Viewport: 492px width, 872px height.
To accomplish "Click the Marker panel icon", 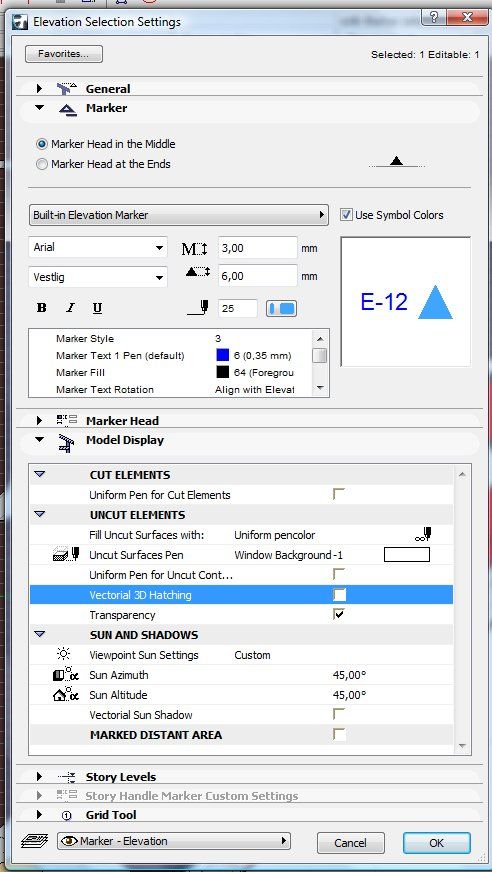I will pyautogui.click(x=67, y=110).
